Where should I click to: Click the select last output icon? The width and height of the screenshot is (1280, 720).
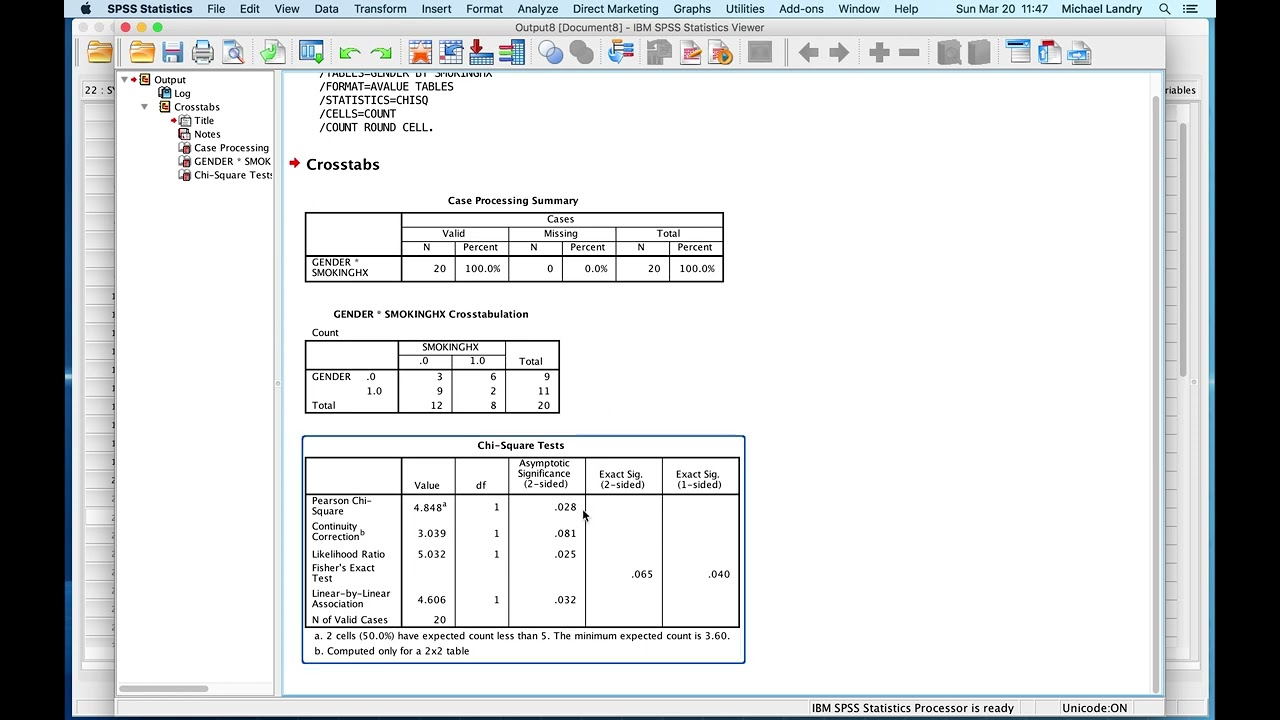click(621, 52)
